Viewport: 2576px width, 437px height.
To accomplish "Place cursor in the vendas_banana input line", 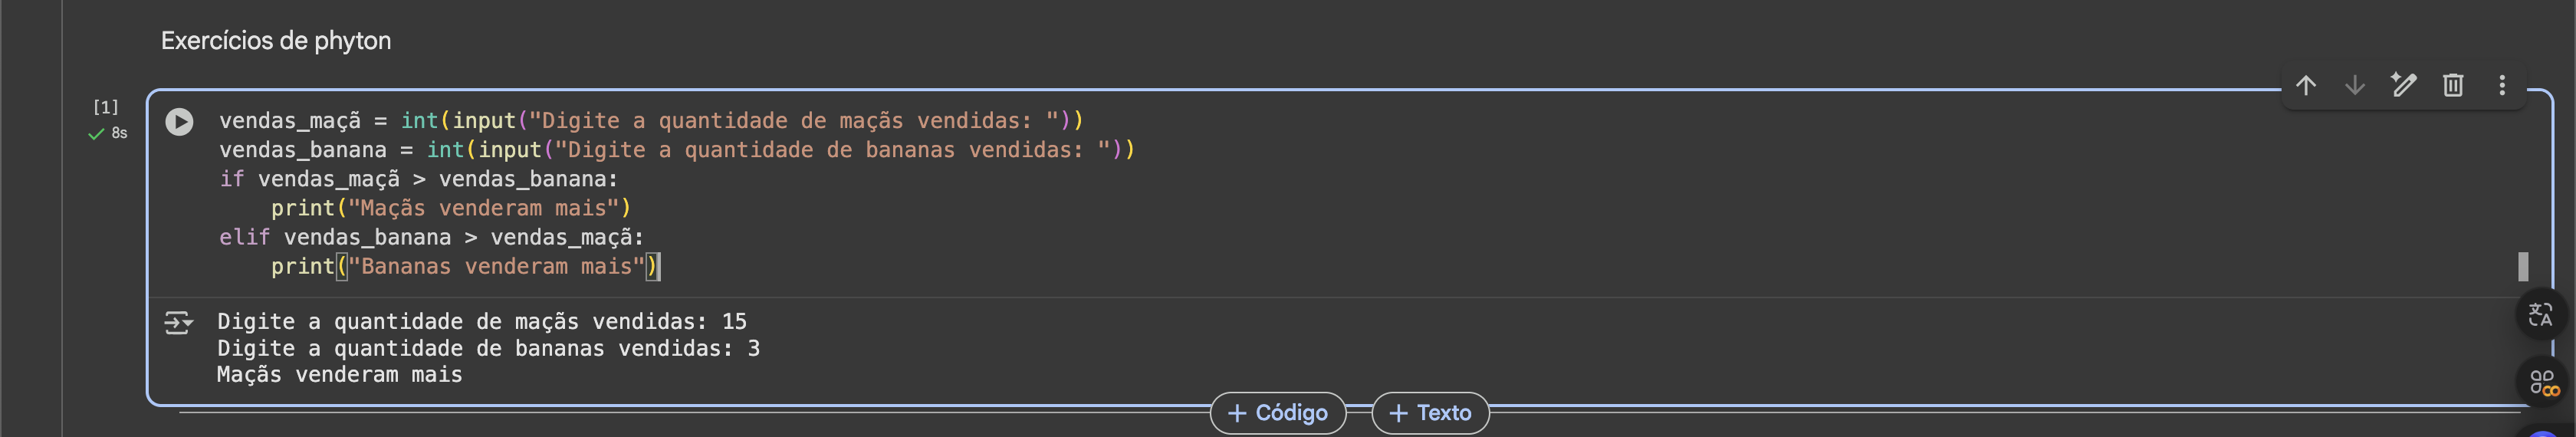I will pos(676,150).
